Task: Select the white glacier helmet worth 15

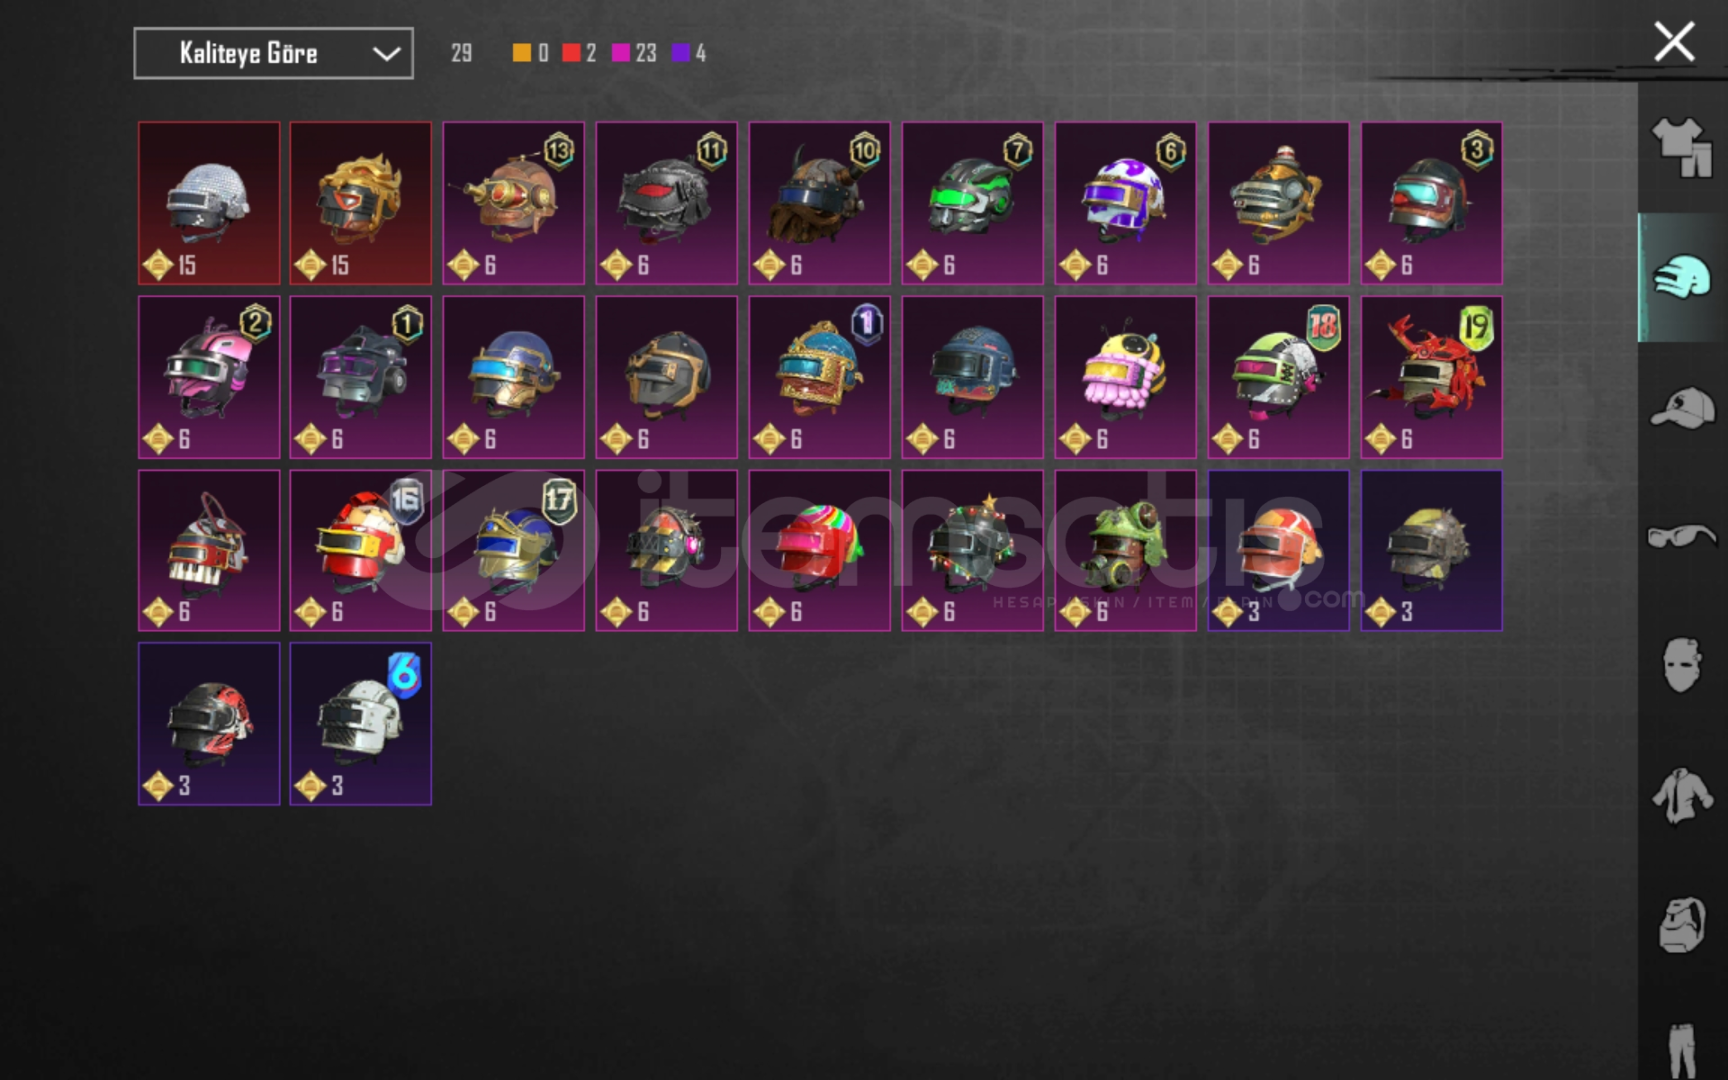Action: click(209, 203)
